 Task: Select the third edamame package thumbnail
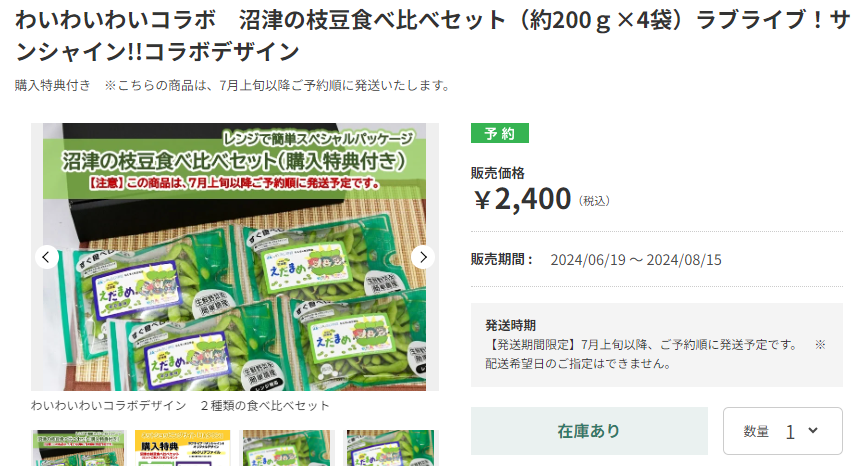286,448
